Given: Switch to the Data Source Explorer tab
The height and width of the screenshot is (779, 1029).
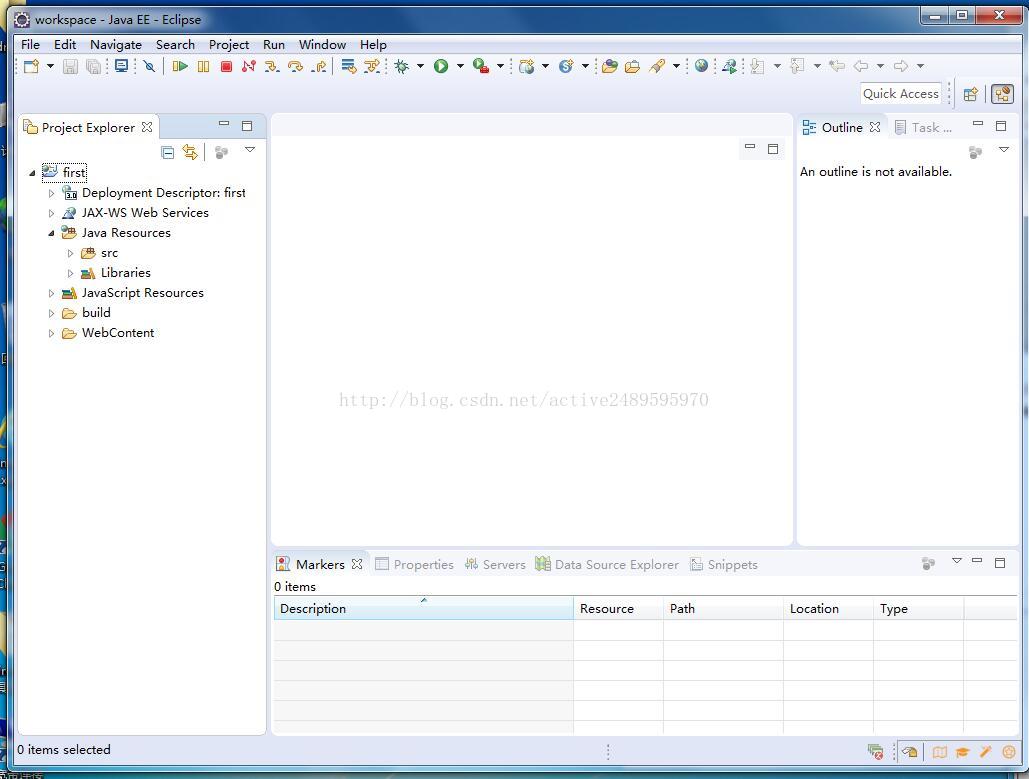Looking at the screenshot, I should pos(607,564).
